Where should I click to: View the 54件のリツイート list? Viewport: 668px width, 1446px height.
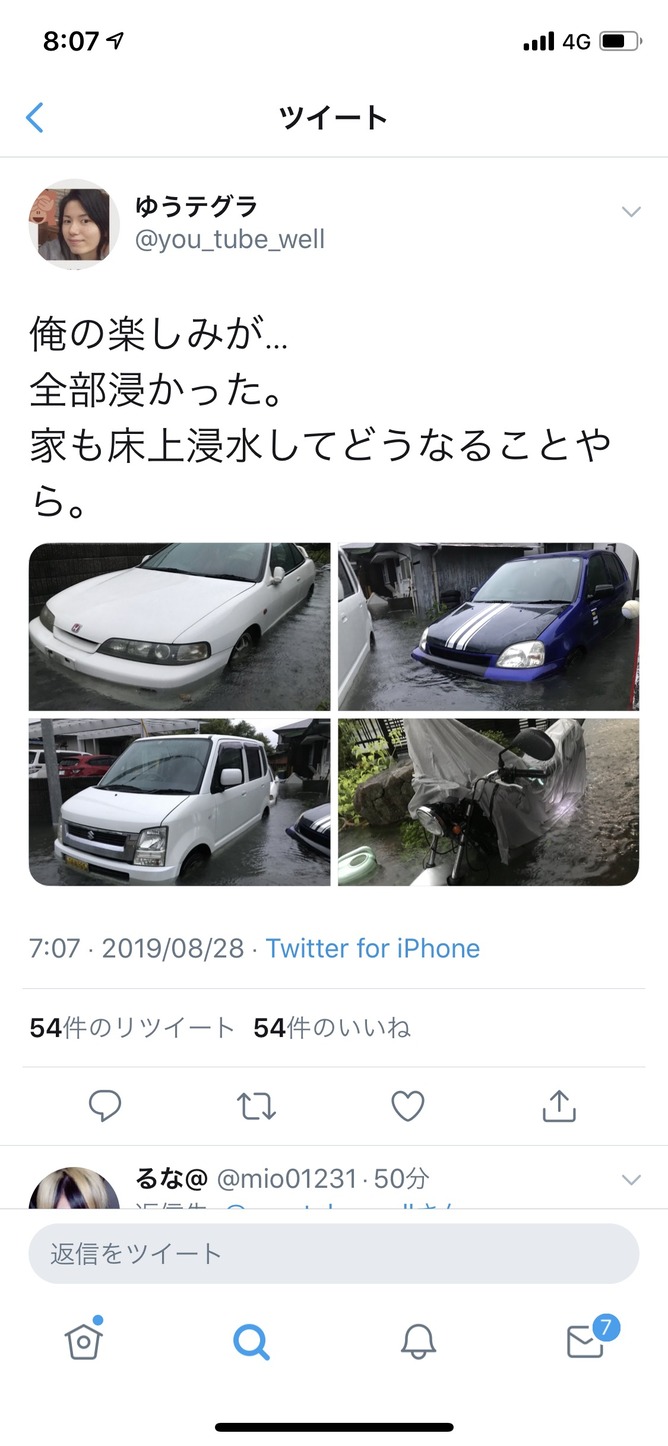point(132,1028)
